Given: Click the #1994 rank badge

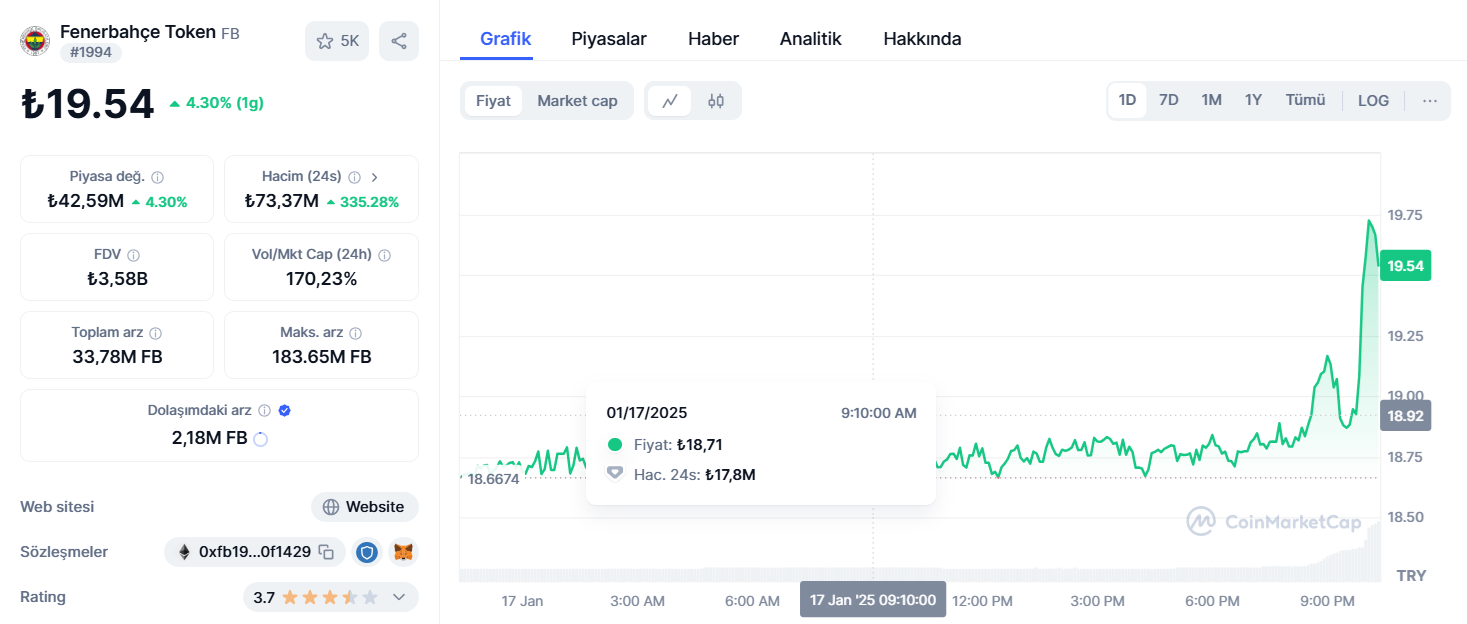Looking at the screenshot, I should 90,53.
